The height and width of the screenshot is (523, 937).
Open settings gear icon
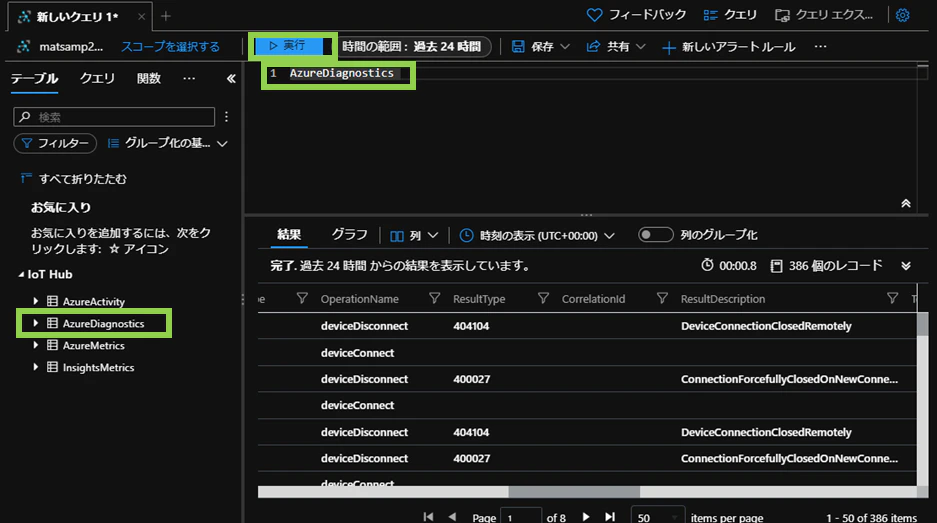tap(902, 15)
